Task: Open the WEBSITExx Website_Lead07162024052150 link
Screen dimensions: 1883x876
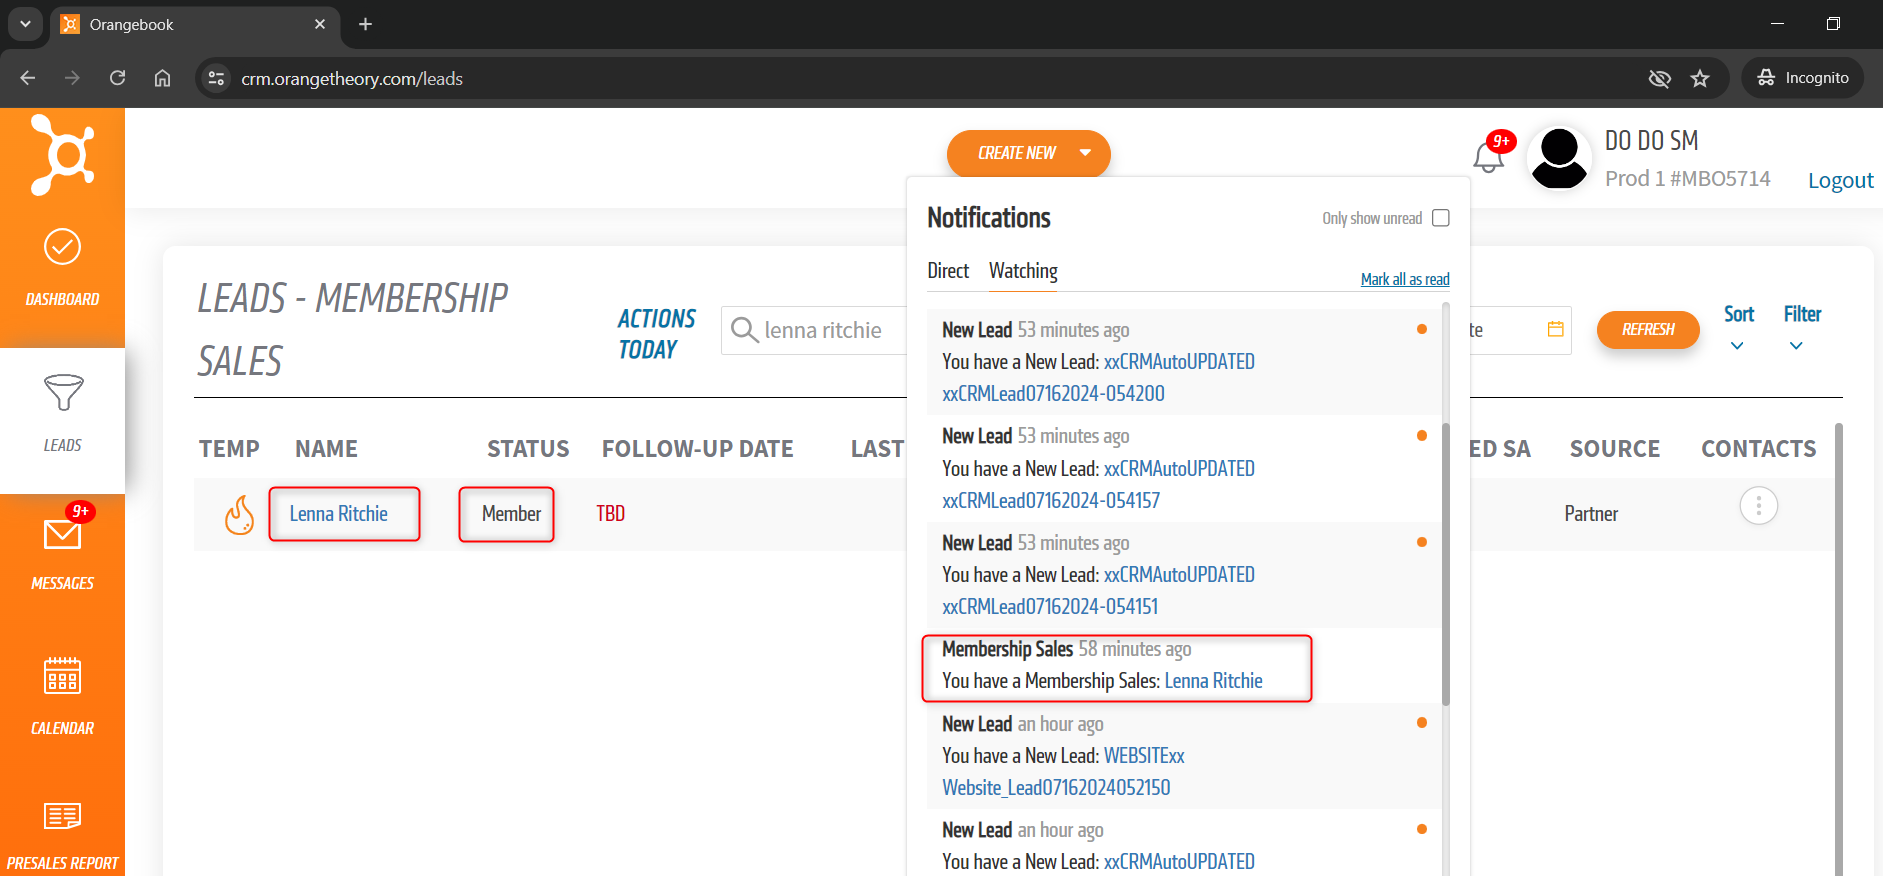Action: (1056, 788)
